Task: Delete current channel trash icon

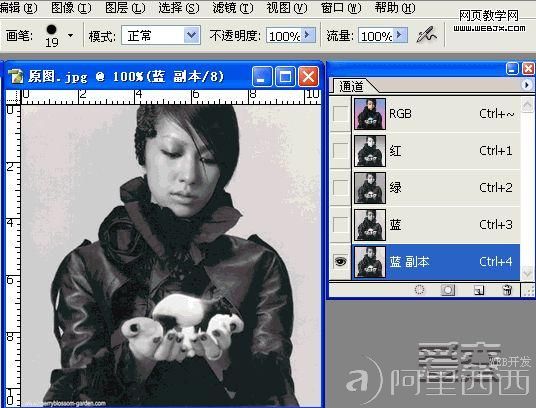Action: coord(507,290)
